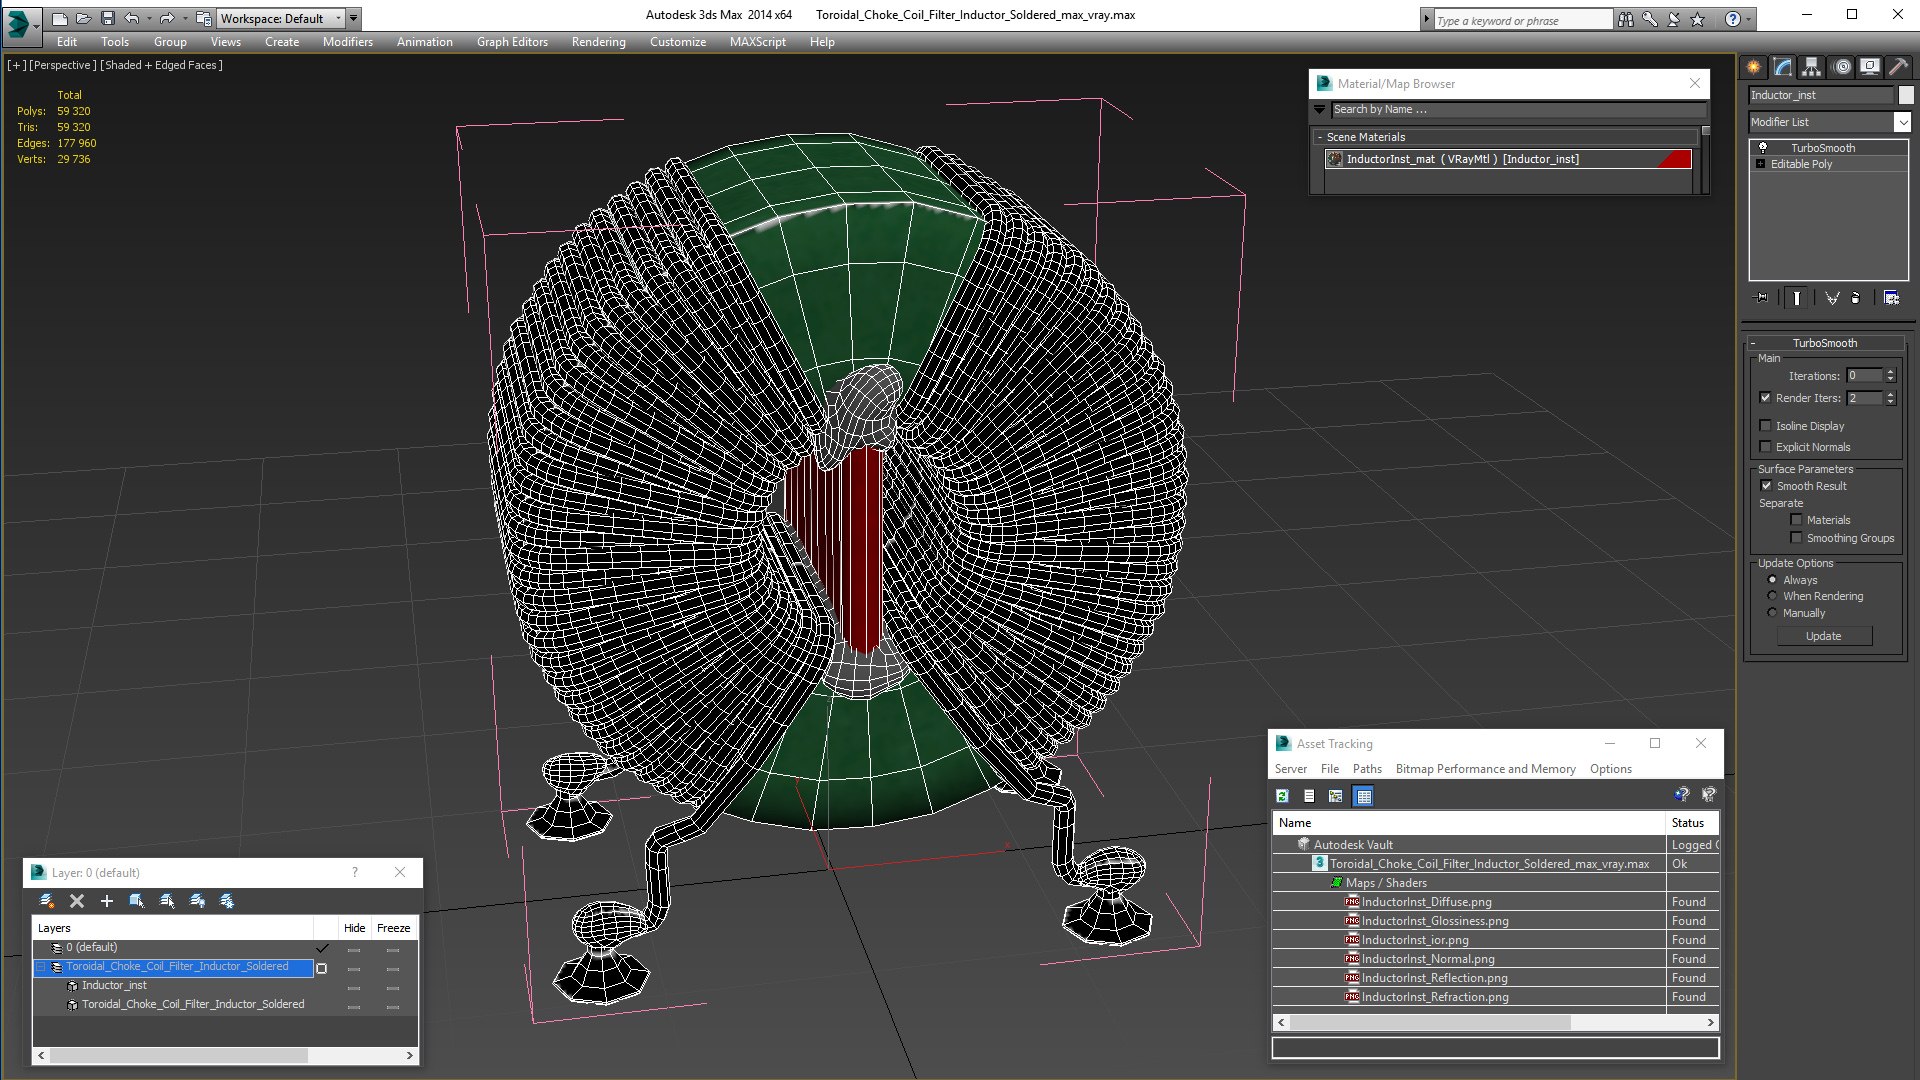
Task: Undo the last scene operation
Action: coord(133,18)
